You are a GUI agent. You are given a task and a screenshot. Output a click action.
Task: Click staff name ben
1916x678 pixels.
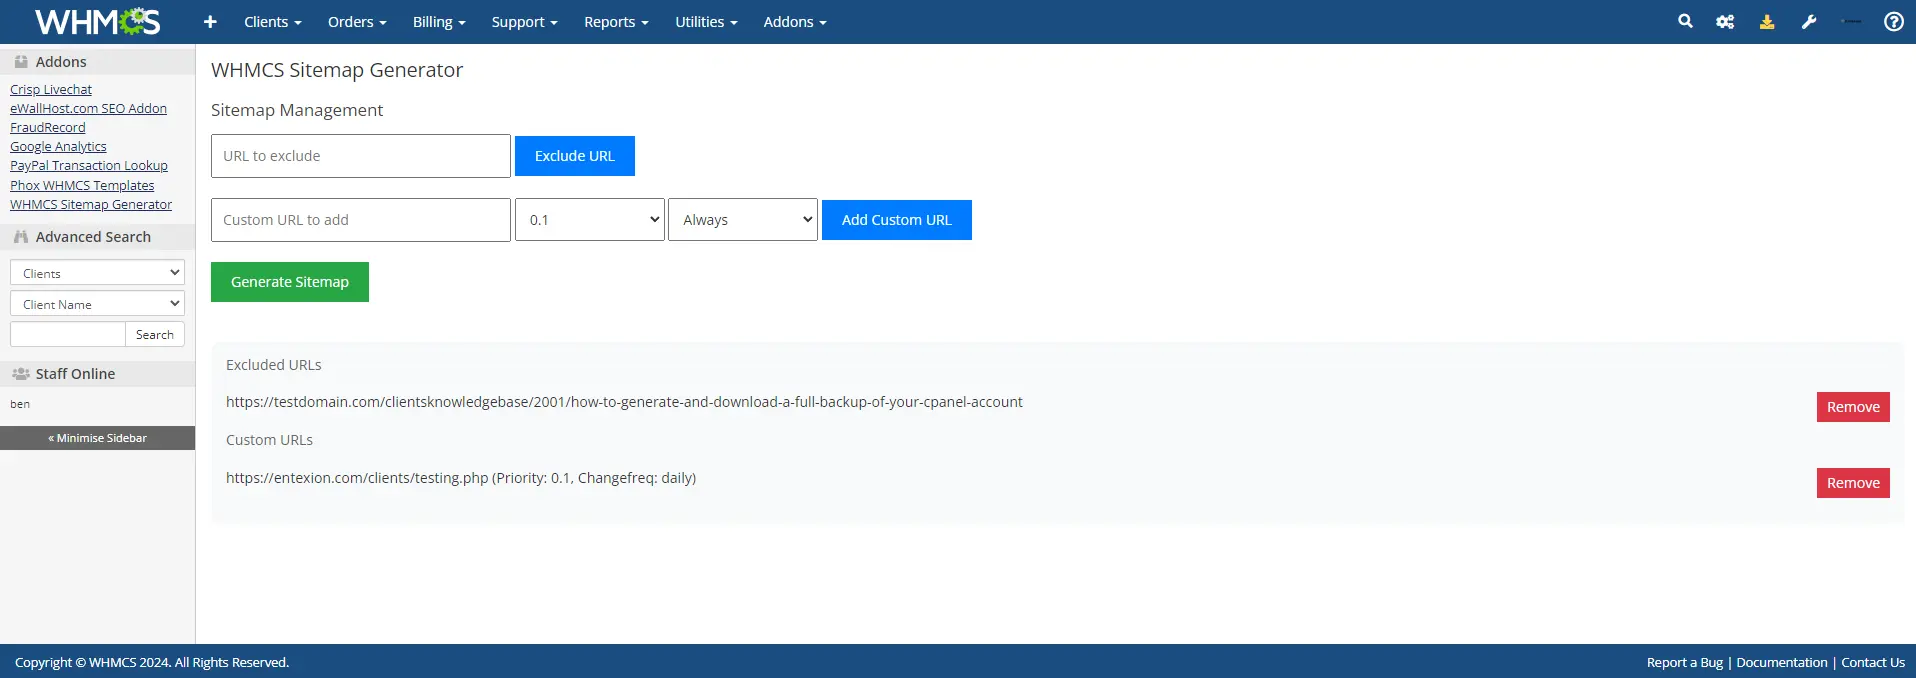tap(20, 404)
